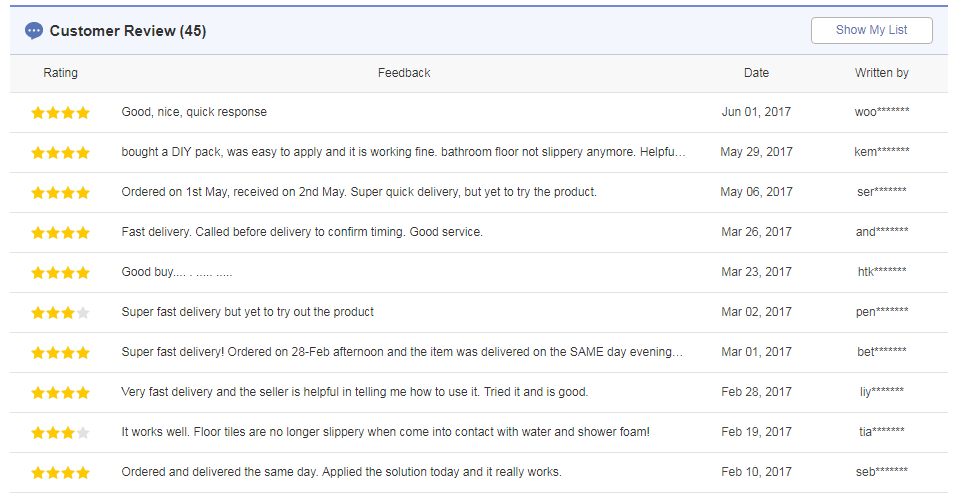The image size is (958, 499).
Task: Open the truncated 28-Feb delivery review
Action: tap(402, 352)
